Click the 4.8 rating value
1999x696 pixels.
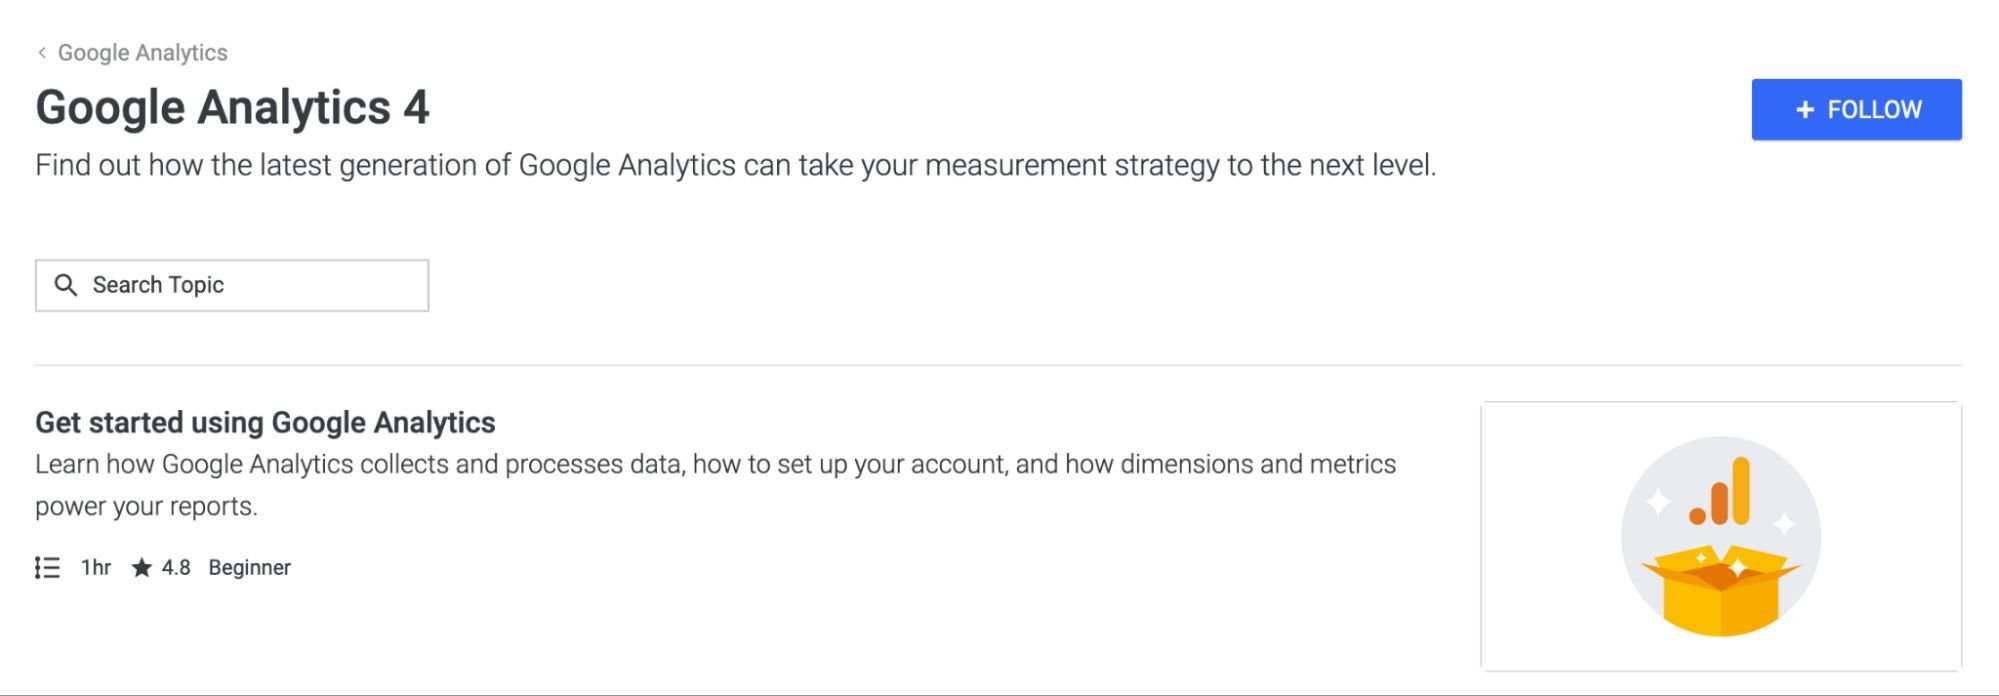tap(176, 568)
